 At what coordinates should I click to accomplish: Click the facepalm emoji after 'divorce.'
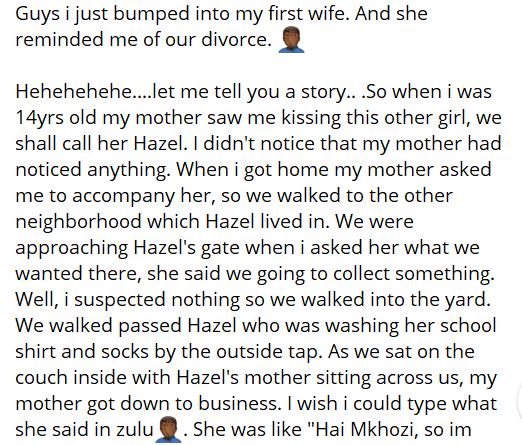click(x=291, y=39)
